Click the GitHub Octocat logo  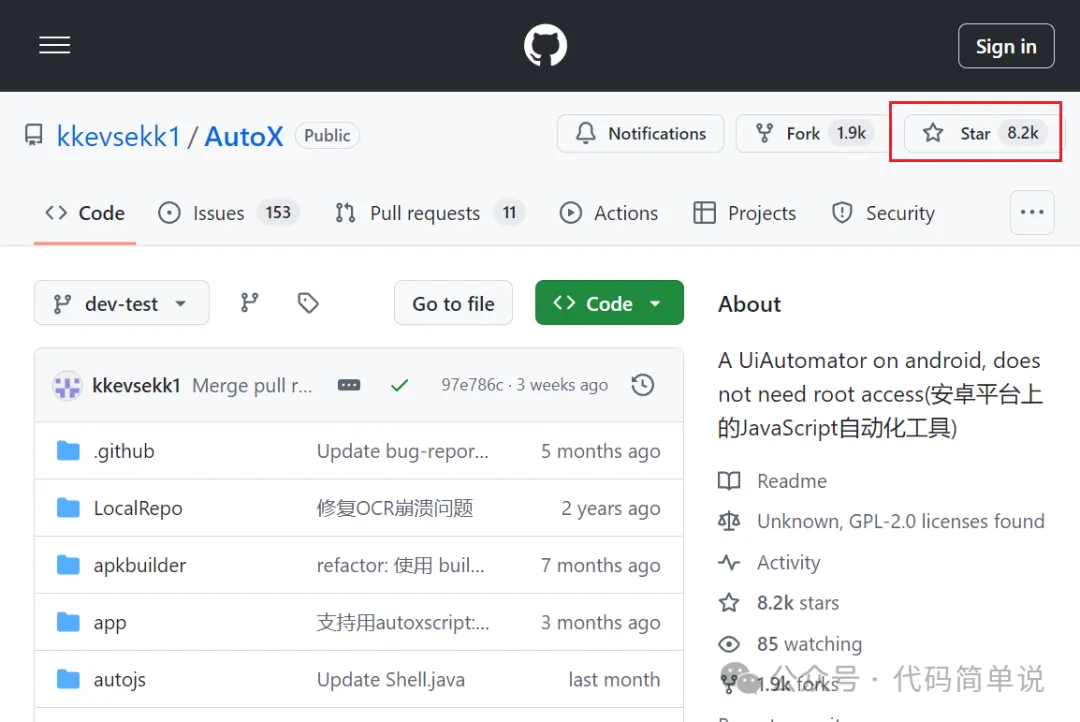click(546, 45)
